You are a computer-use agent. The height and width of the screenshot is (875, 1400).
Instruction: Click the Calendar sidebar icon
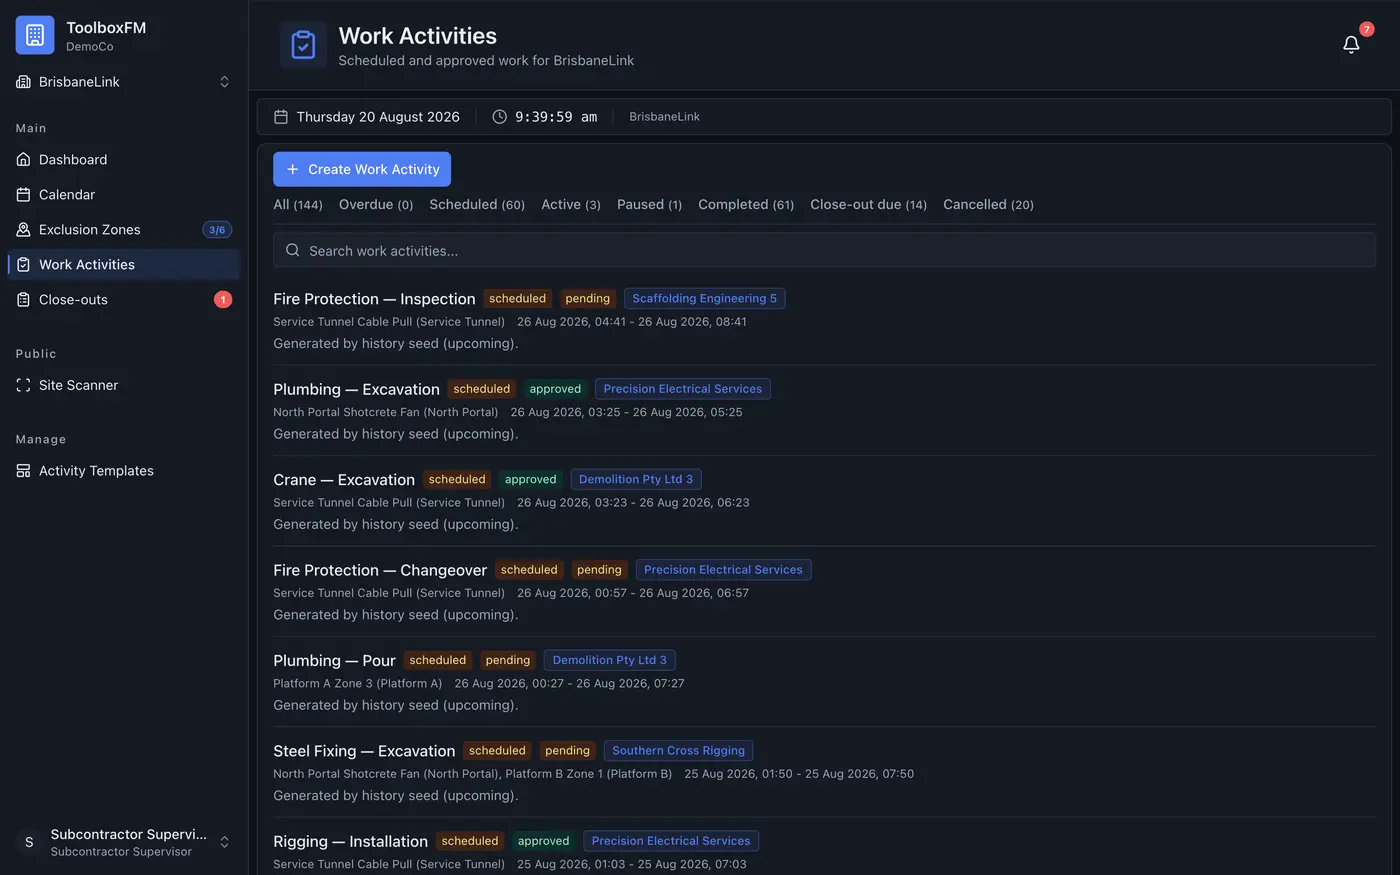tap(23, 194)
